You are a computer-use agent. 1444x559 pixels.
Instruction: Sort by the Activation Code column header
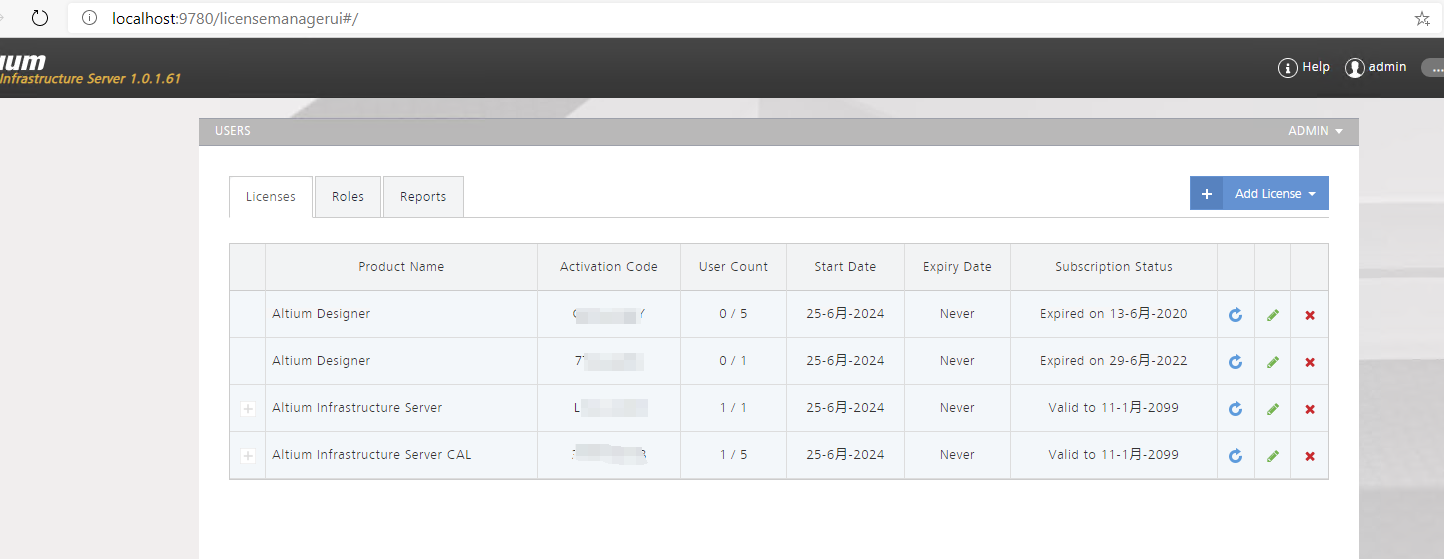pyautogui.click(x=609, y=267)
